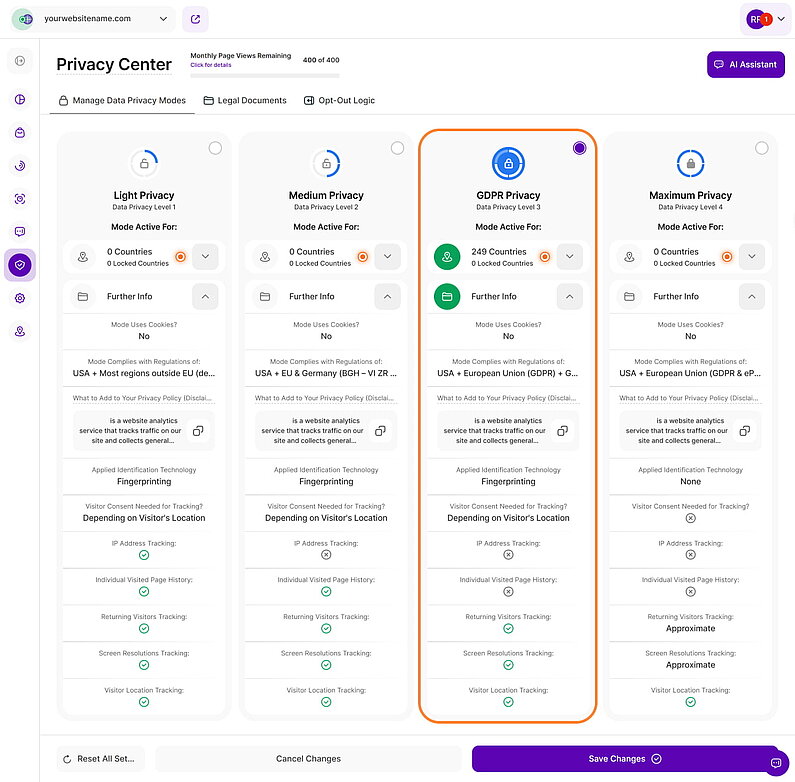
Task: Switch to the Opt-Out Logic tab
Action: tap(338, 101)
